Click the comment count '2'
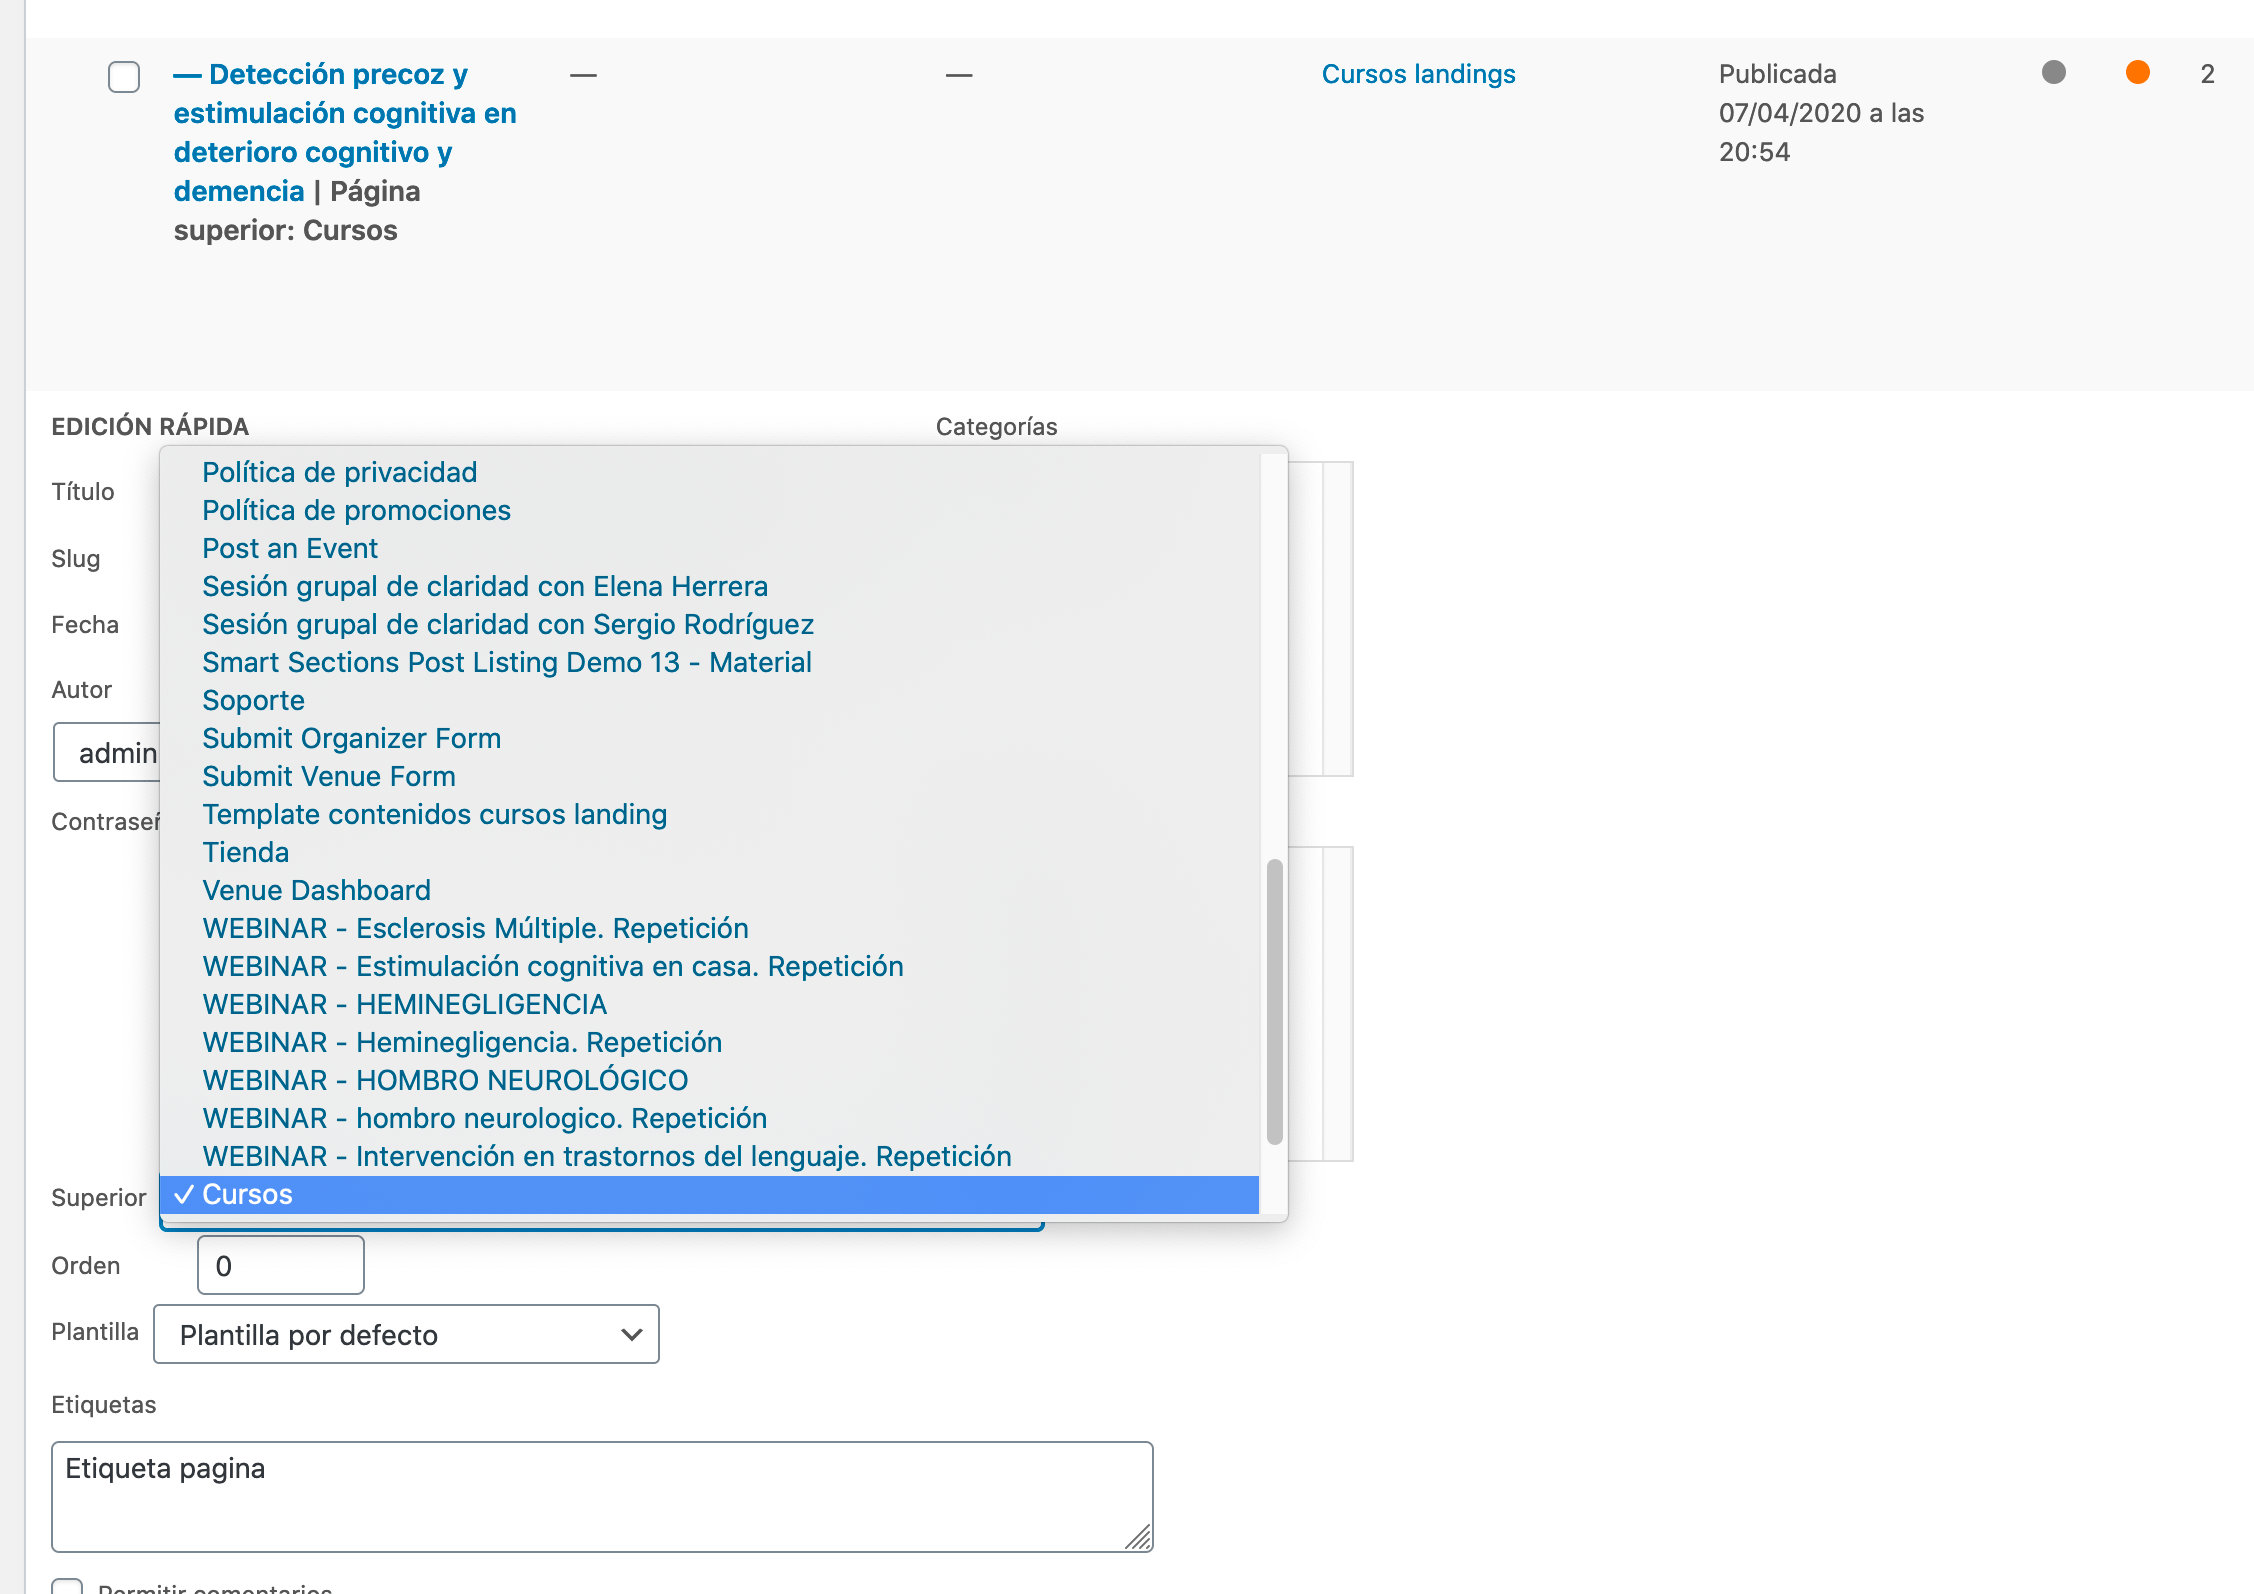 click(2207, 74)
